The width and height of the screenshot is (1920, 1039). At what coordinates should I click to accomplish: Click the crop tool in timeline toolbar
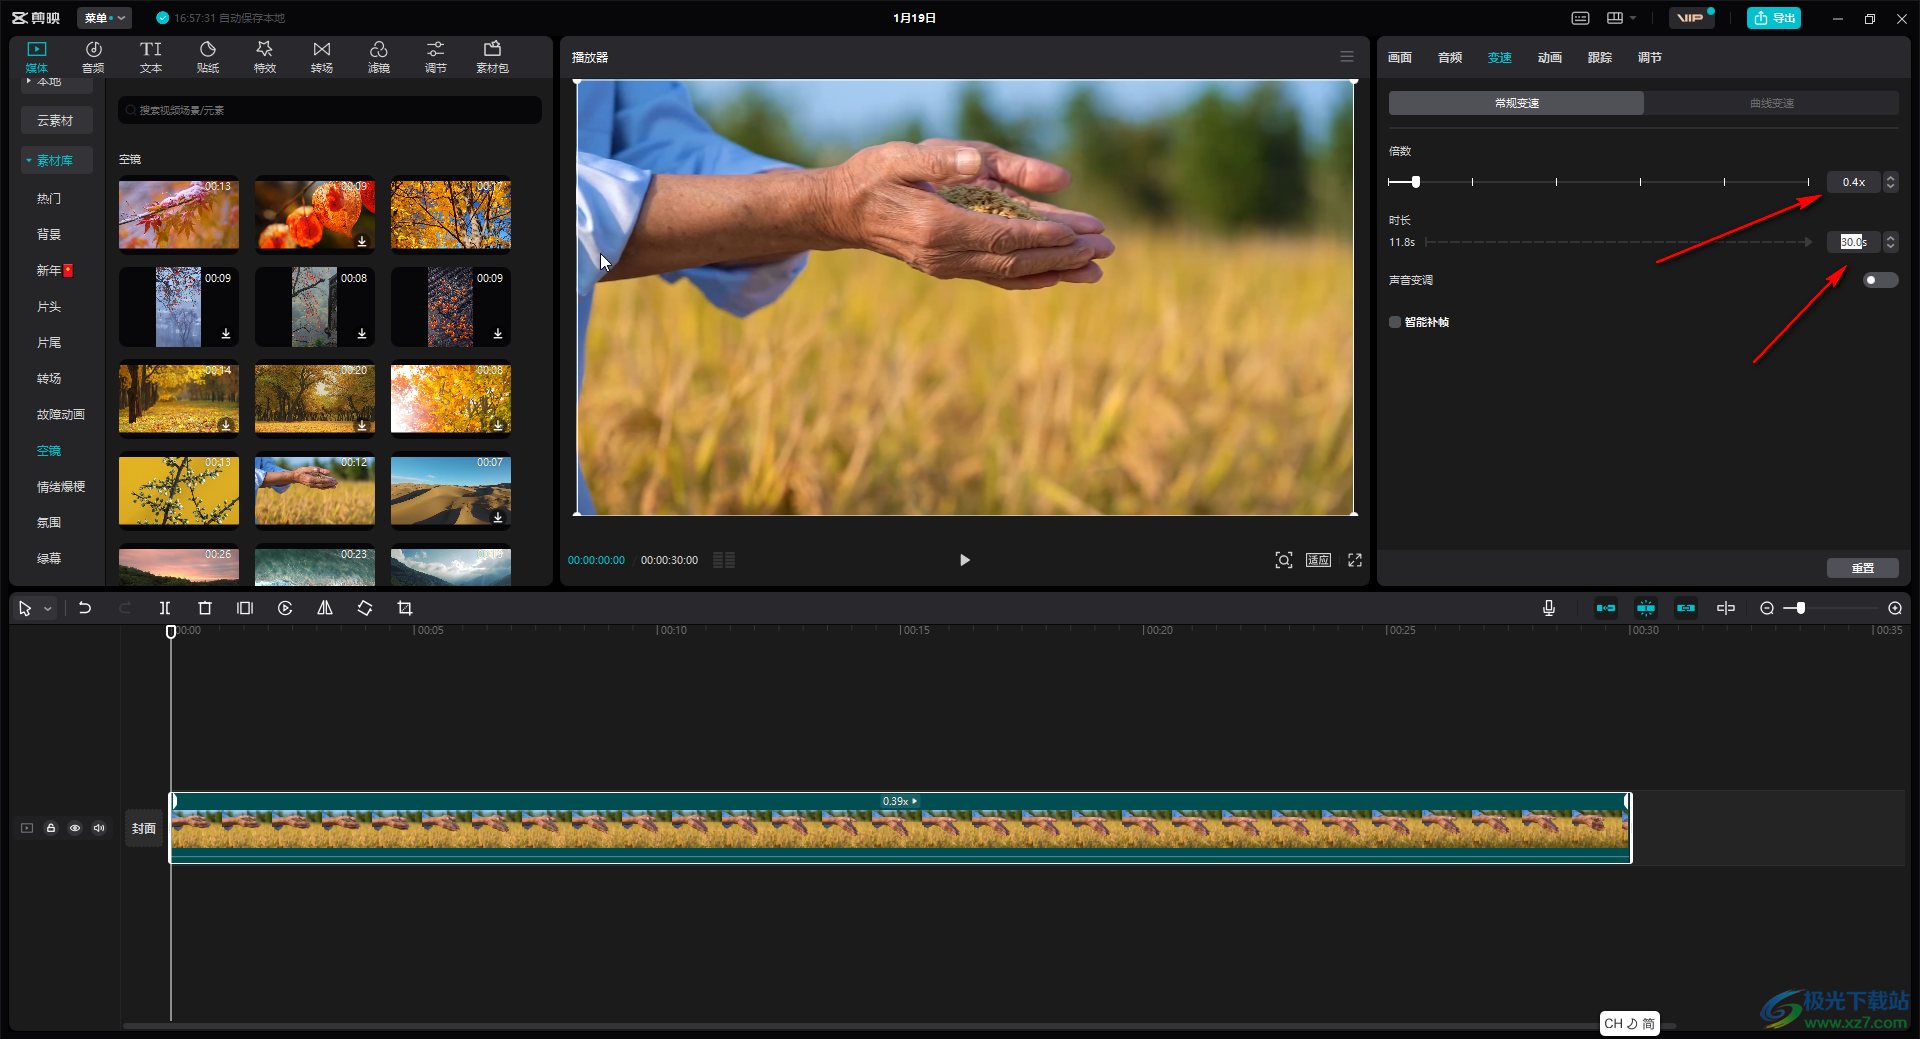[x=405, y=608]
